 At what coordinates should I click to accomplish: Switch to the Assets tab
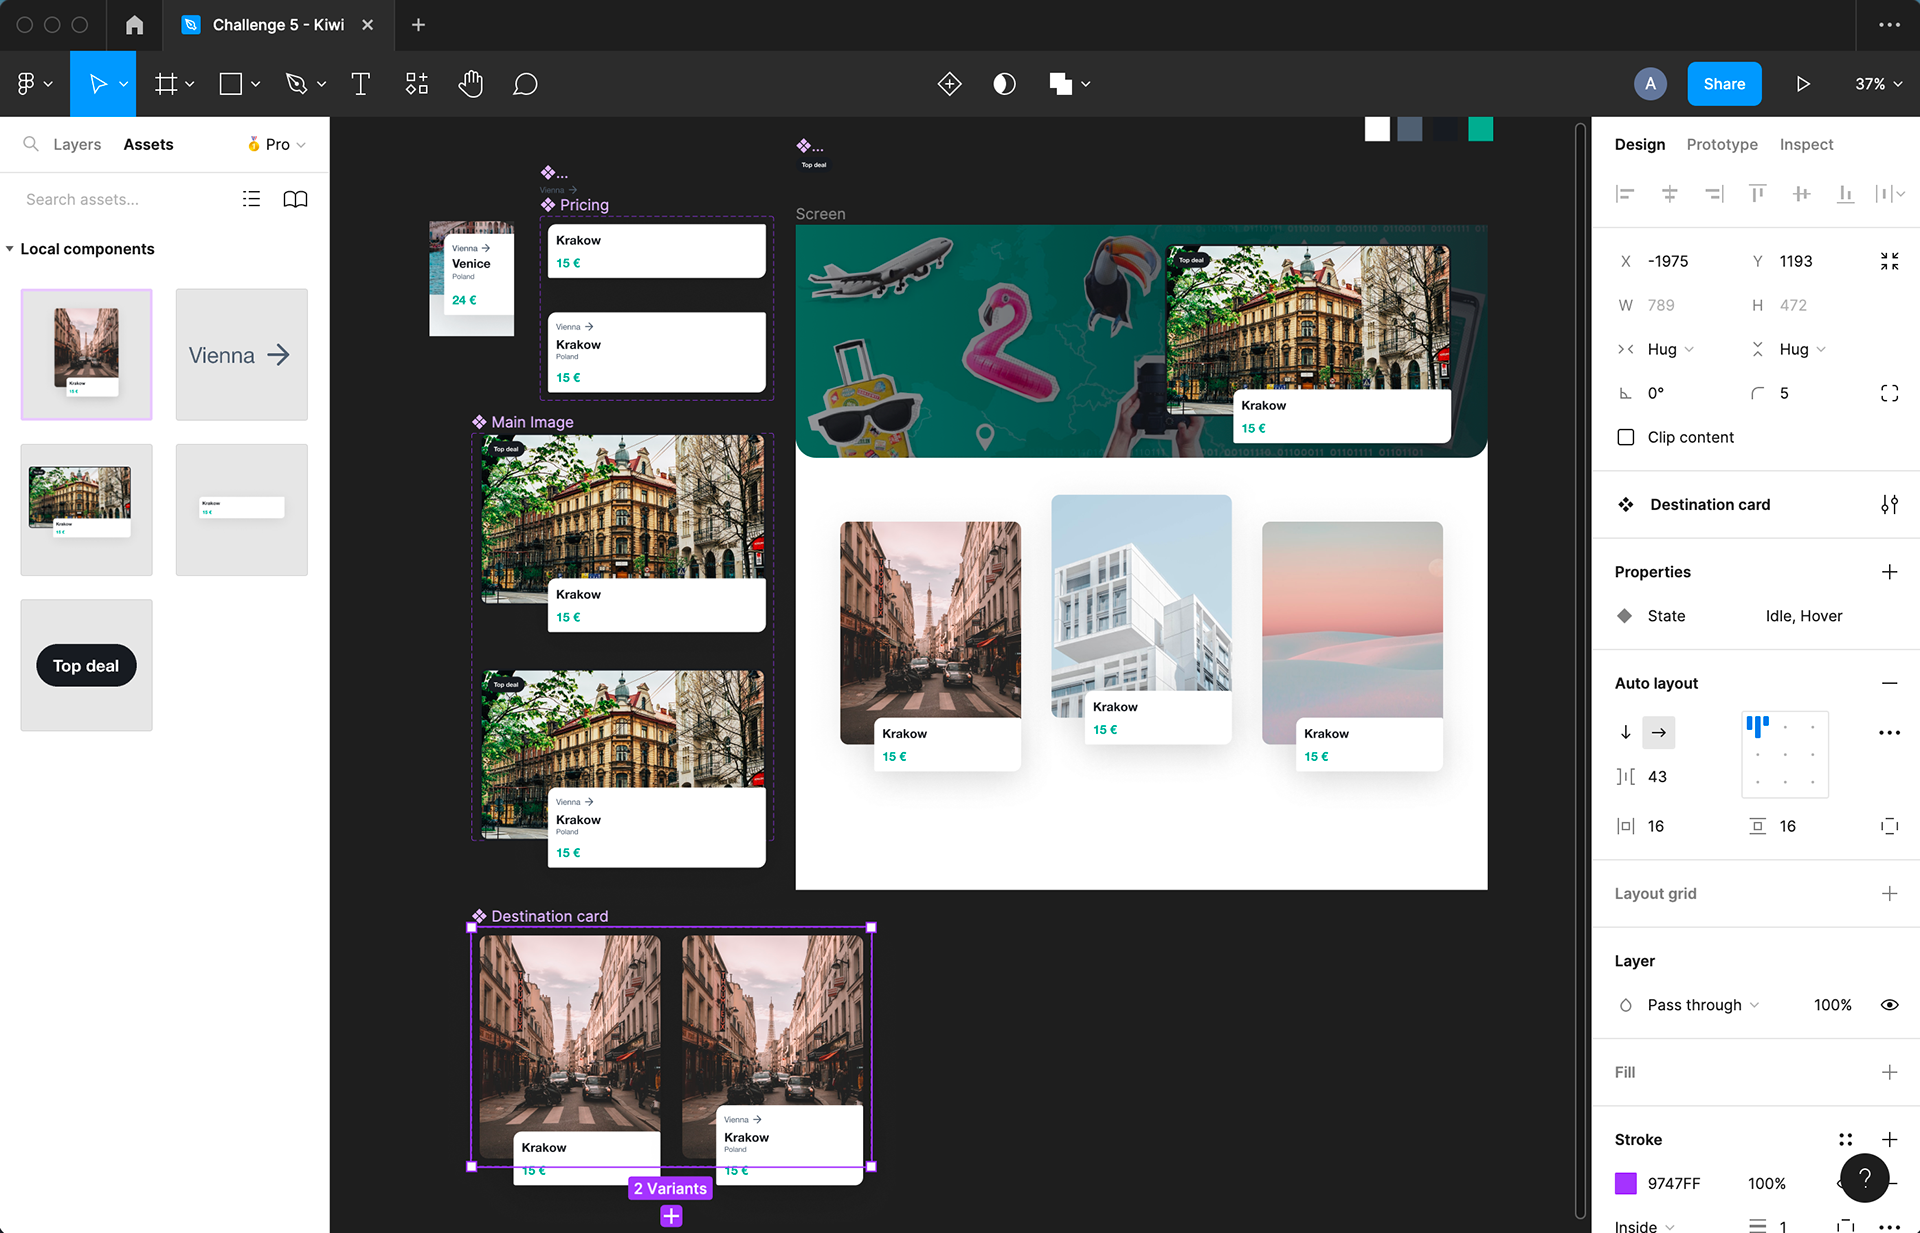148,144
